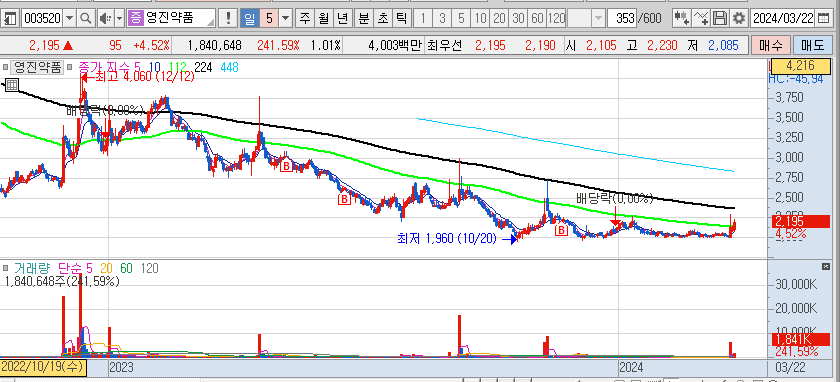Click the speaker sound alert icon
Screen dimensions: 840x382
tap(105, 19)
